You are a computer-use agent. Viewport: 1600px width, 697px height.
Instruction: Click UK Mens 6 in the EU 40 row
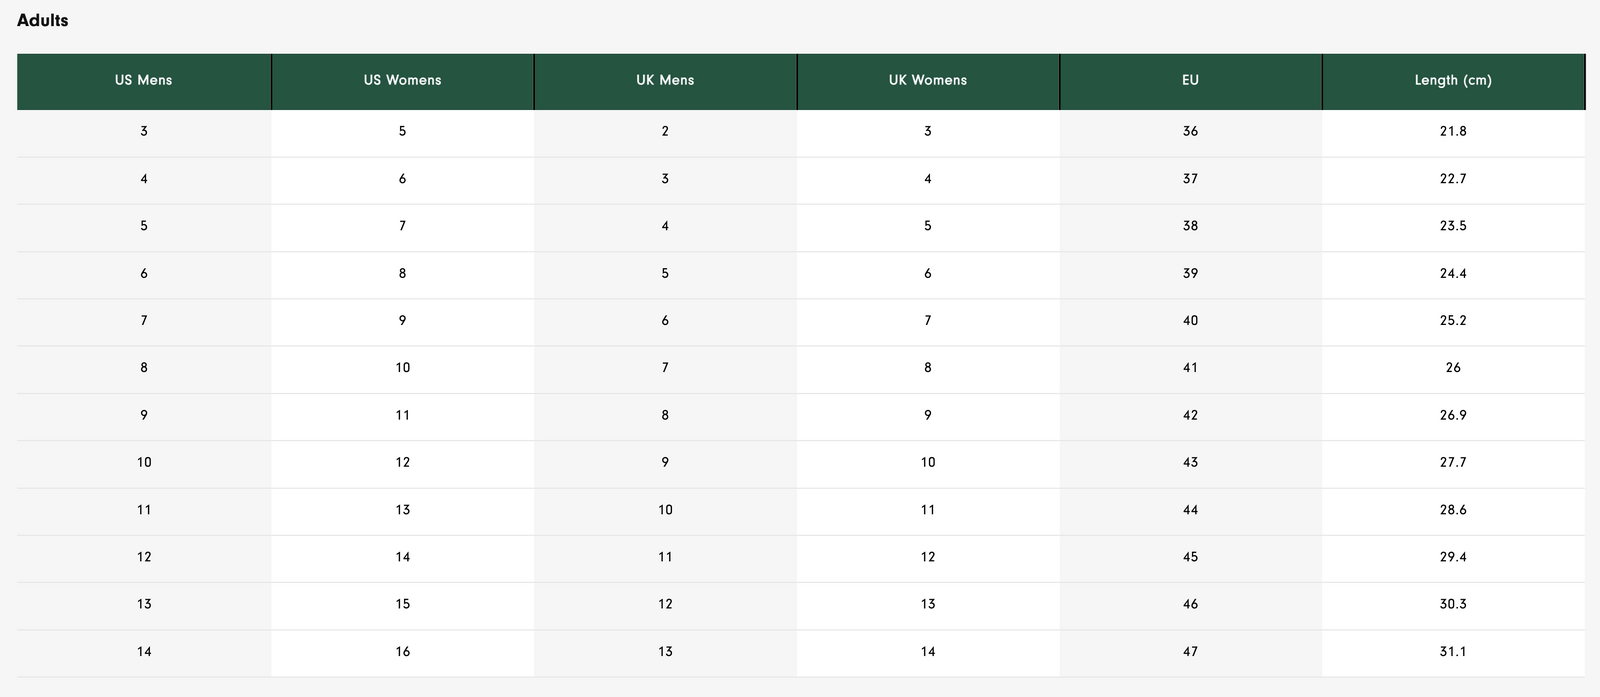[665, 321]
